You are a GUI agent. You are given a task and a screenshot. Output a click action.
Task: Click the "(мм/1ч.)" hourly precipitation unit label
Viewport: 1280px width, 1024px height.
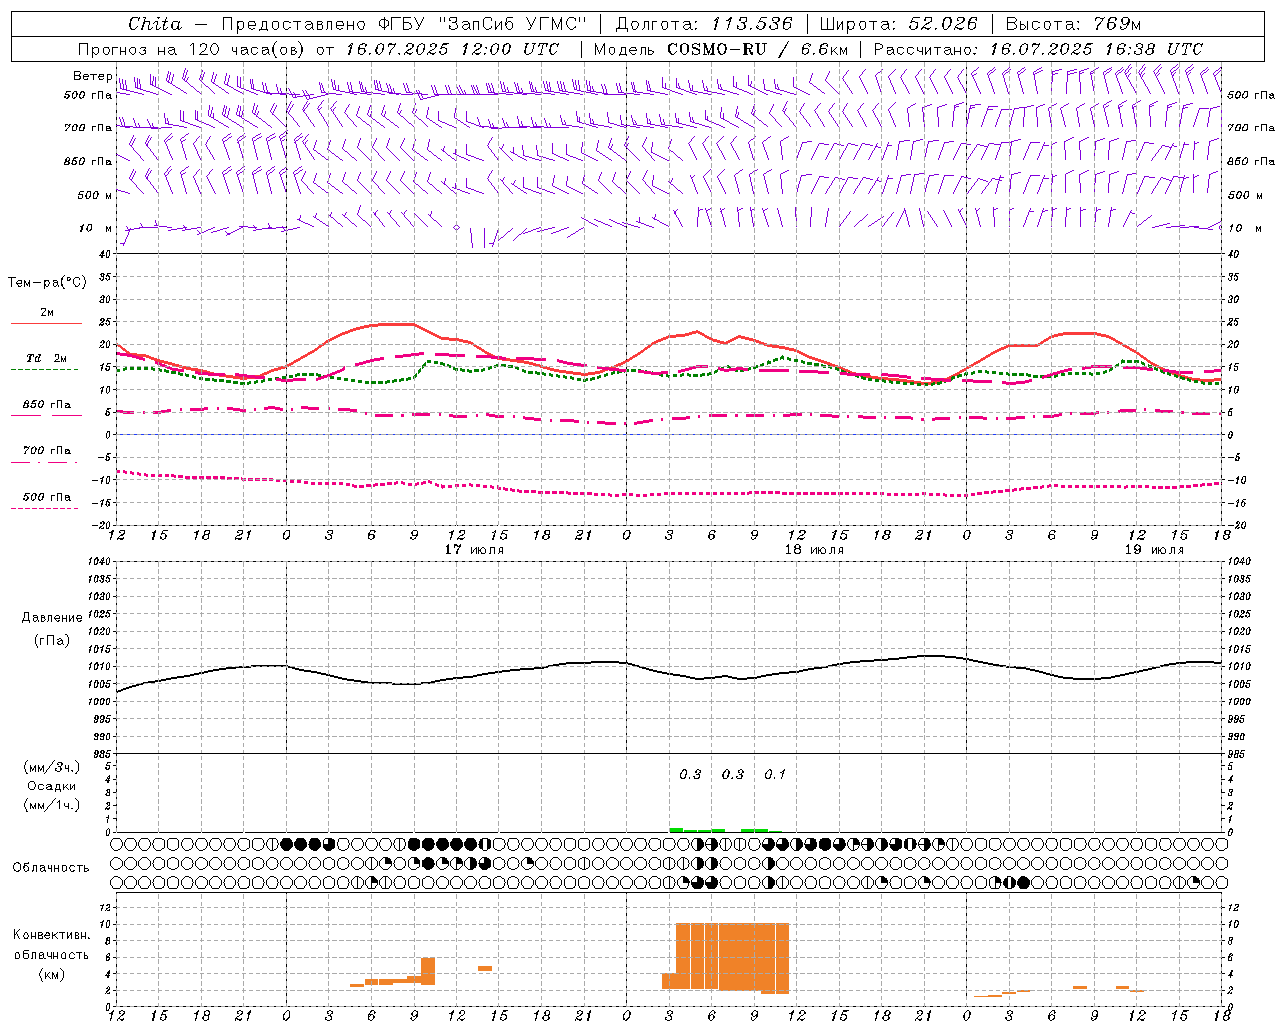[52, 805]
